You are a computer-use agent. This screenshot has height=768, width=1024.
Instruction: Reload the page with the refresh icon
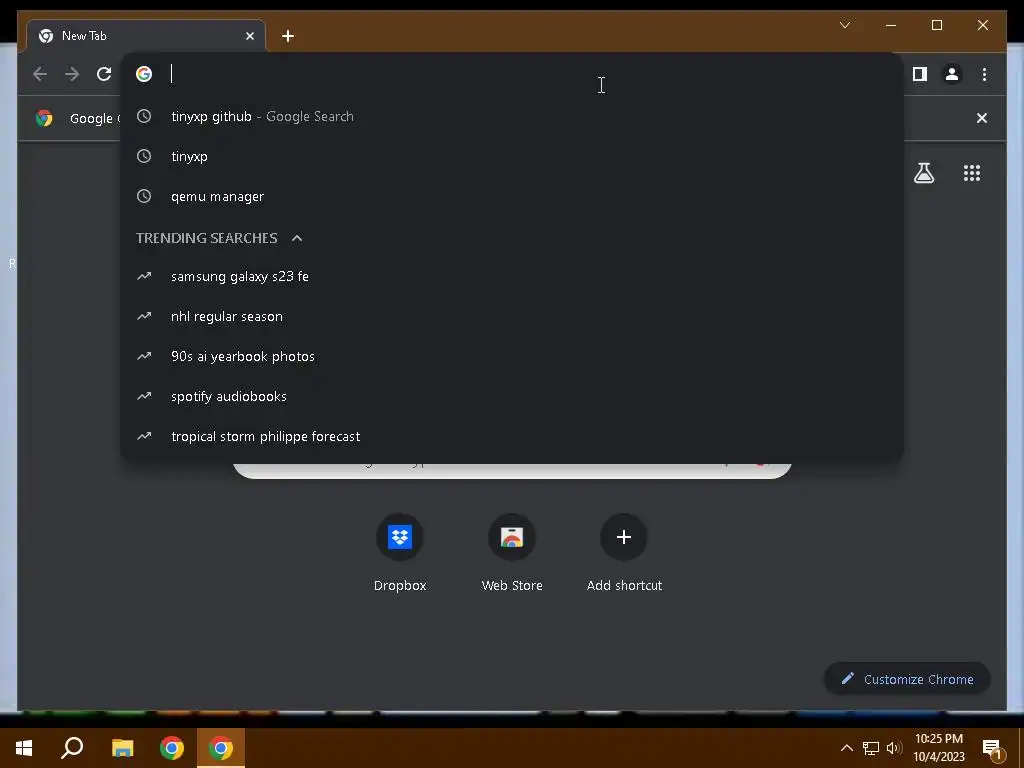104,74
